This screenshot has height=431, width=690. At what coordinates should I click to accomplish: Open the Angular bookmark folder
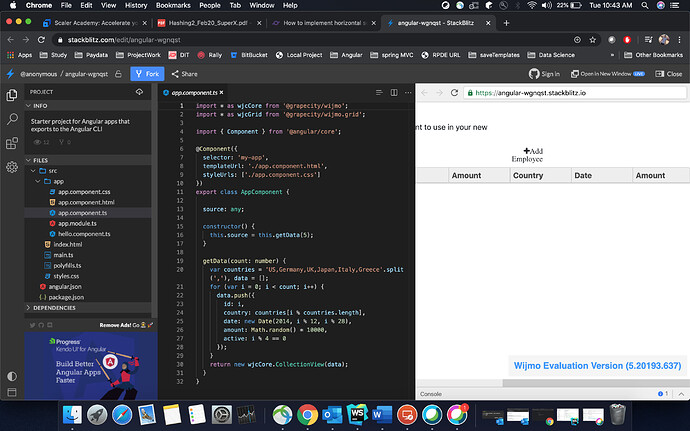point(346,55)
